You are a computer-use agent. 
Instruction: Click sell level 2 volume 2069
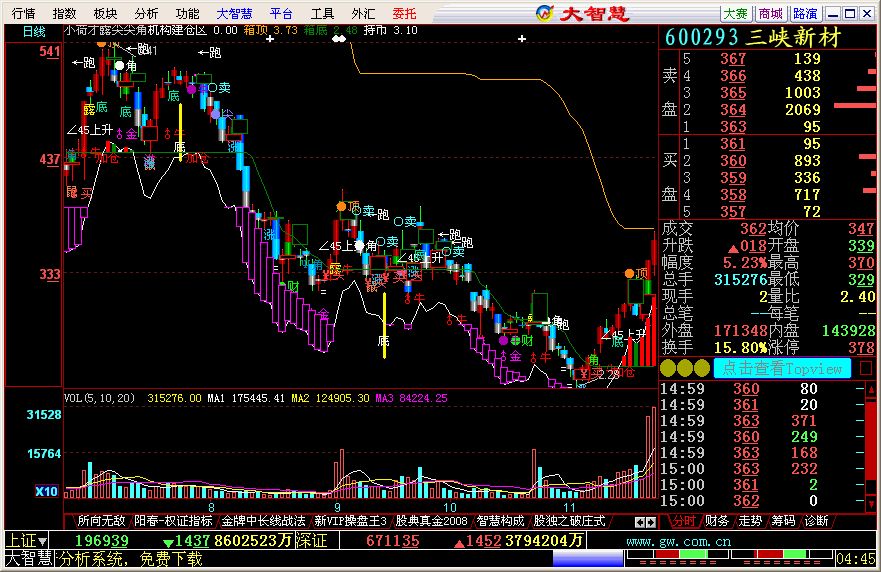(x=803, y=110)
